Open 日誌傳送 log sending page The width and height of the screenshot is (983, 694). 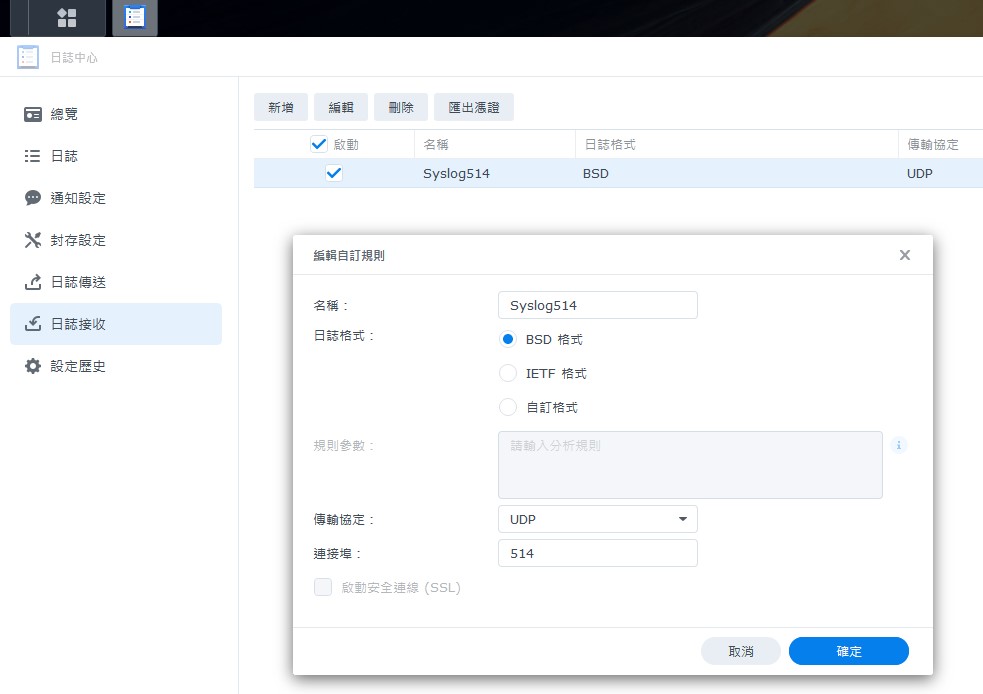(x=78, y=282)
